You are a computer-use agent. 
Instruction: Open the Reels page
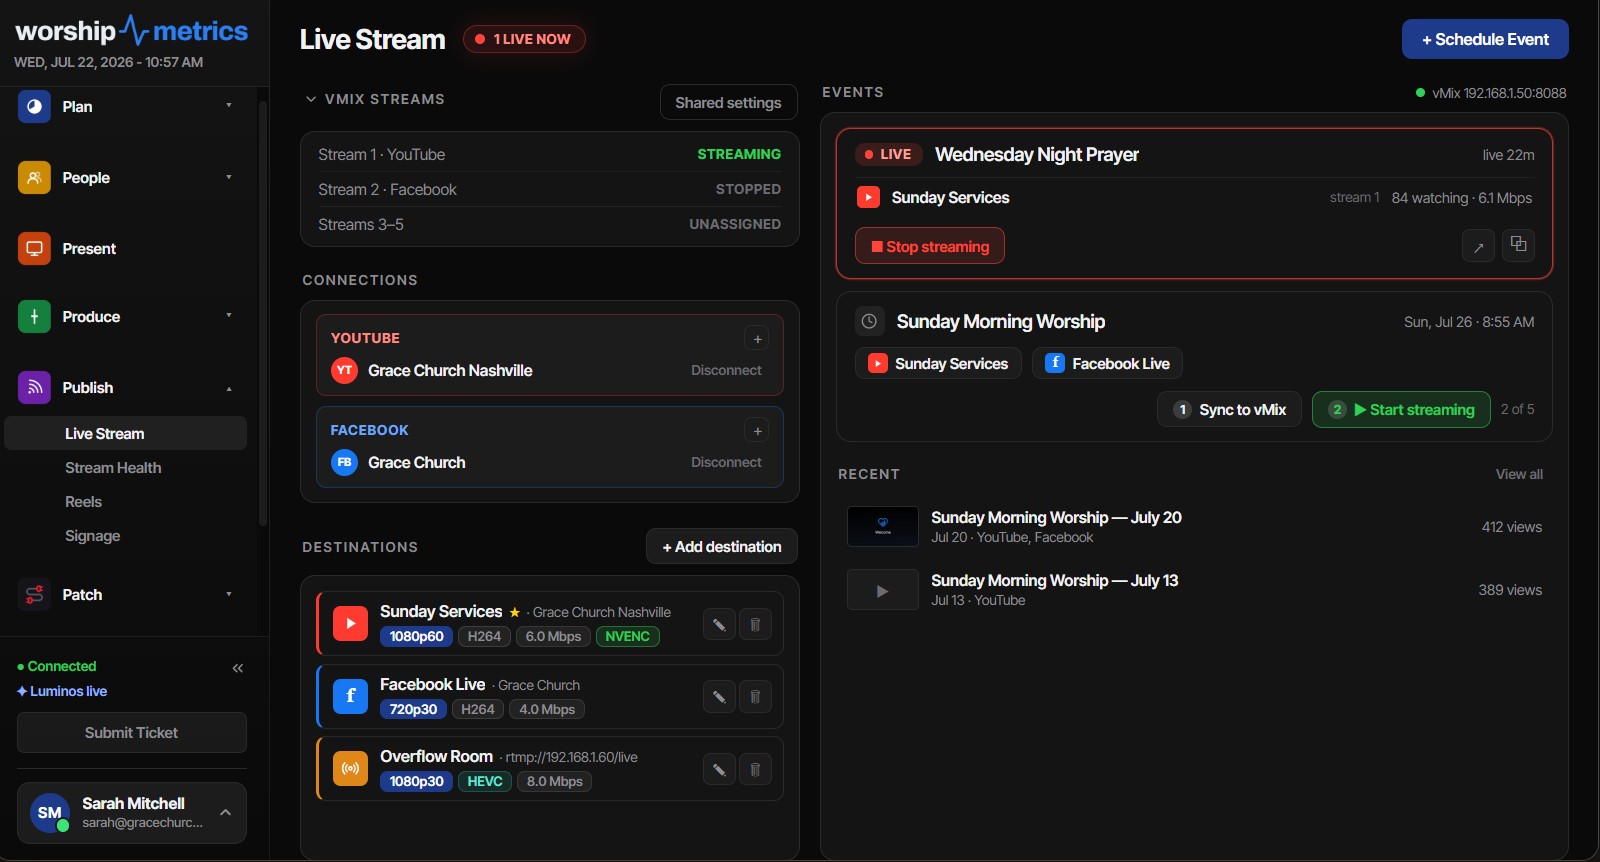84,501
